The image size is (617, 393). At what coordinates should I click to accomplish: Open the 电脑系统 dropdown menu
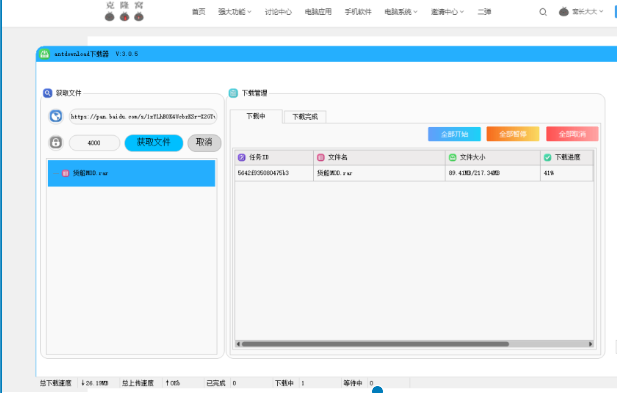pos(401,12)
